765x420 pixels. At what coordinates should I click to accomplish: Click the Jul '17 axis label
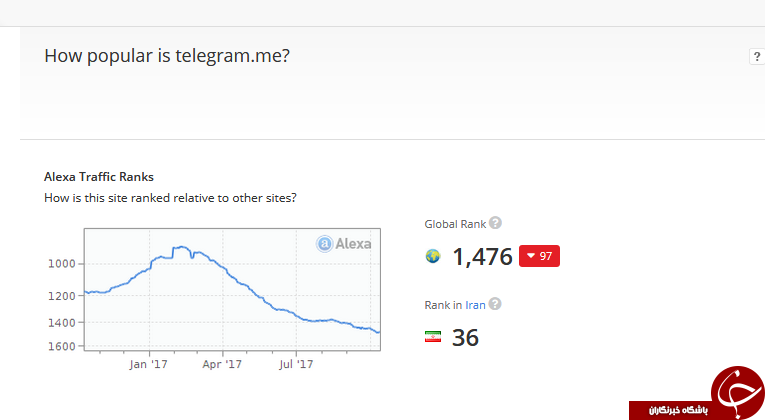[296, 364]
